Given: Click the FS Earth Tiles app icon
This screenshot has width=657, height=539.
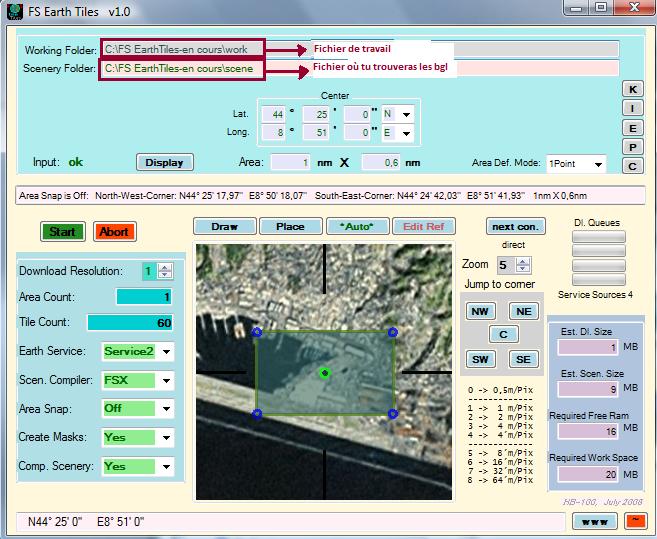Looking at the screenshot, I should 15,11.
